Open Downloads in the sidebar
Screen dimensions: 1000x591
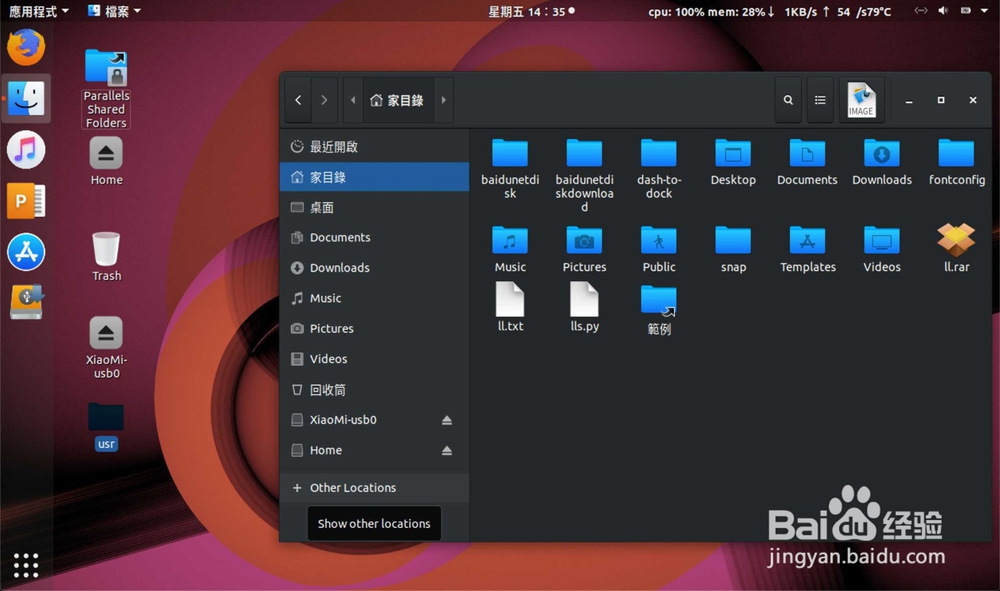pos(374,268)
